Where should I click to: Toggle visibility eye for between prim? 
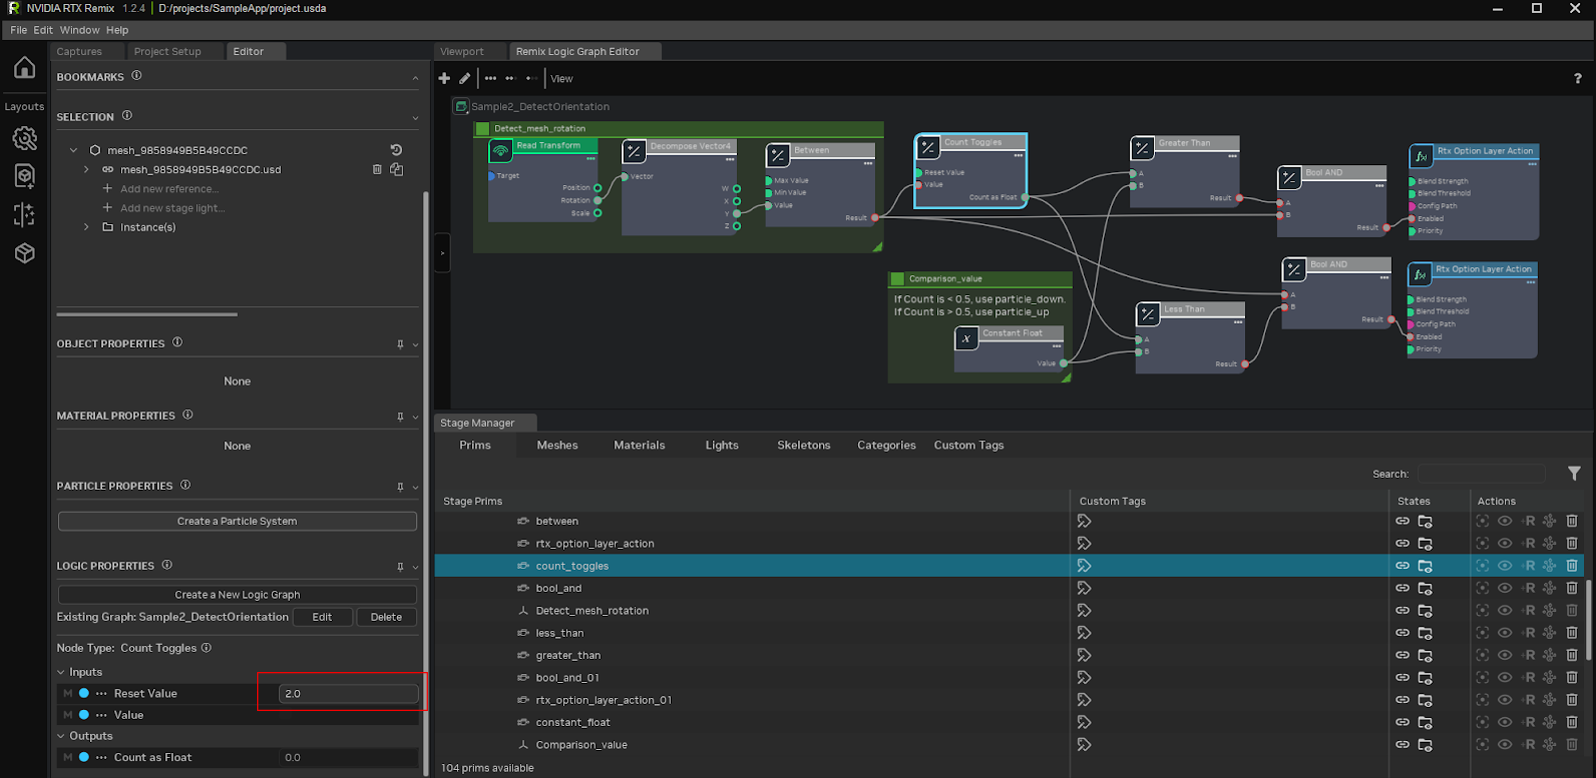coord(1505,521)
